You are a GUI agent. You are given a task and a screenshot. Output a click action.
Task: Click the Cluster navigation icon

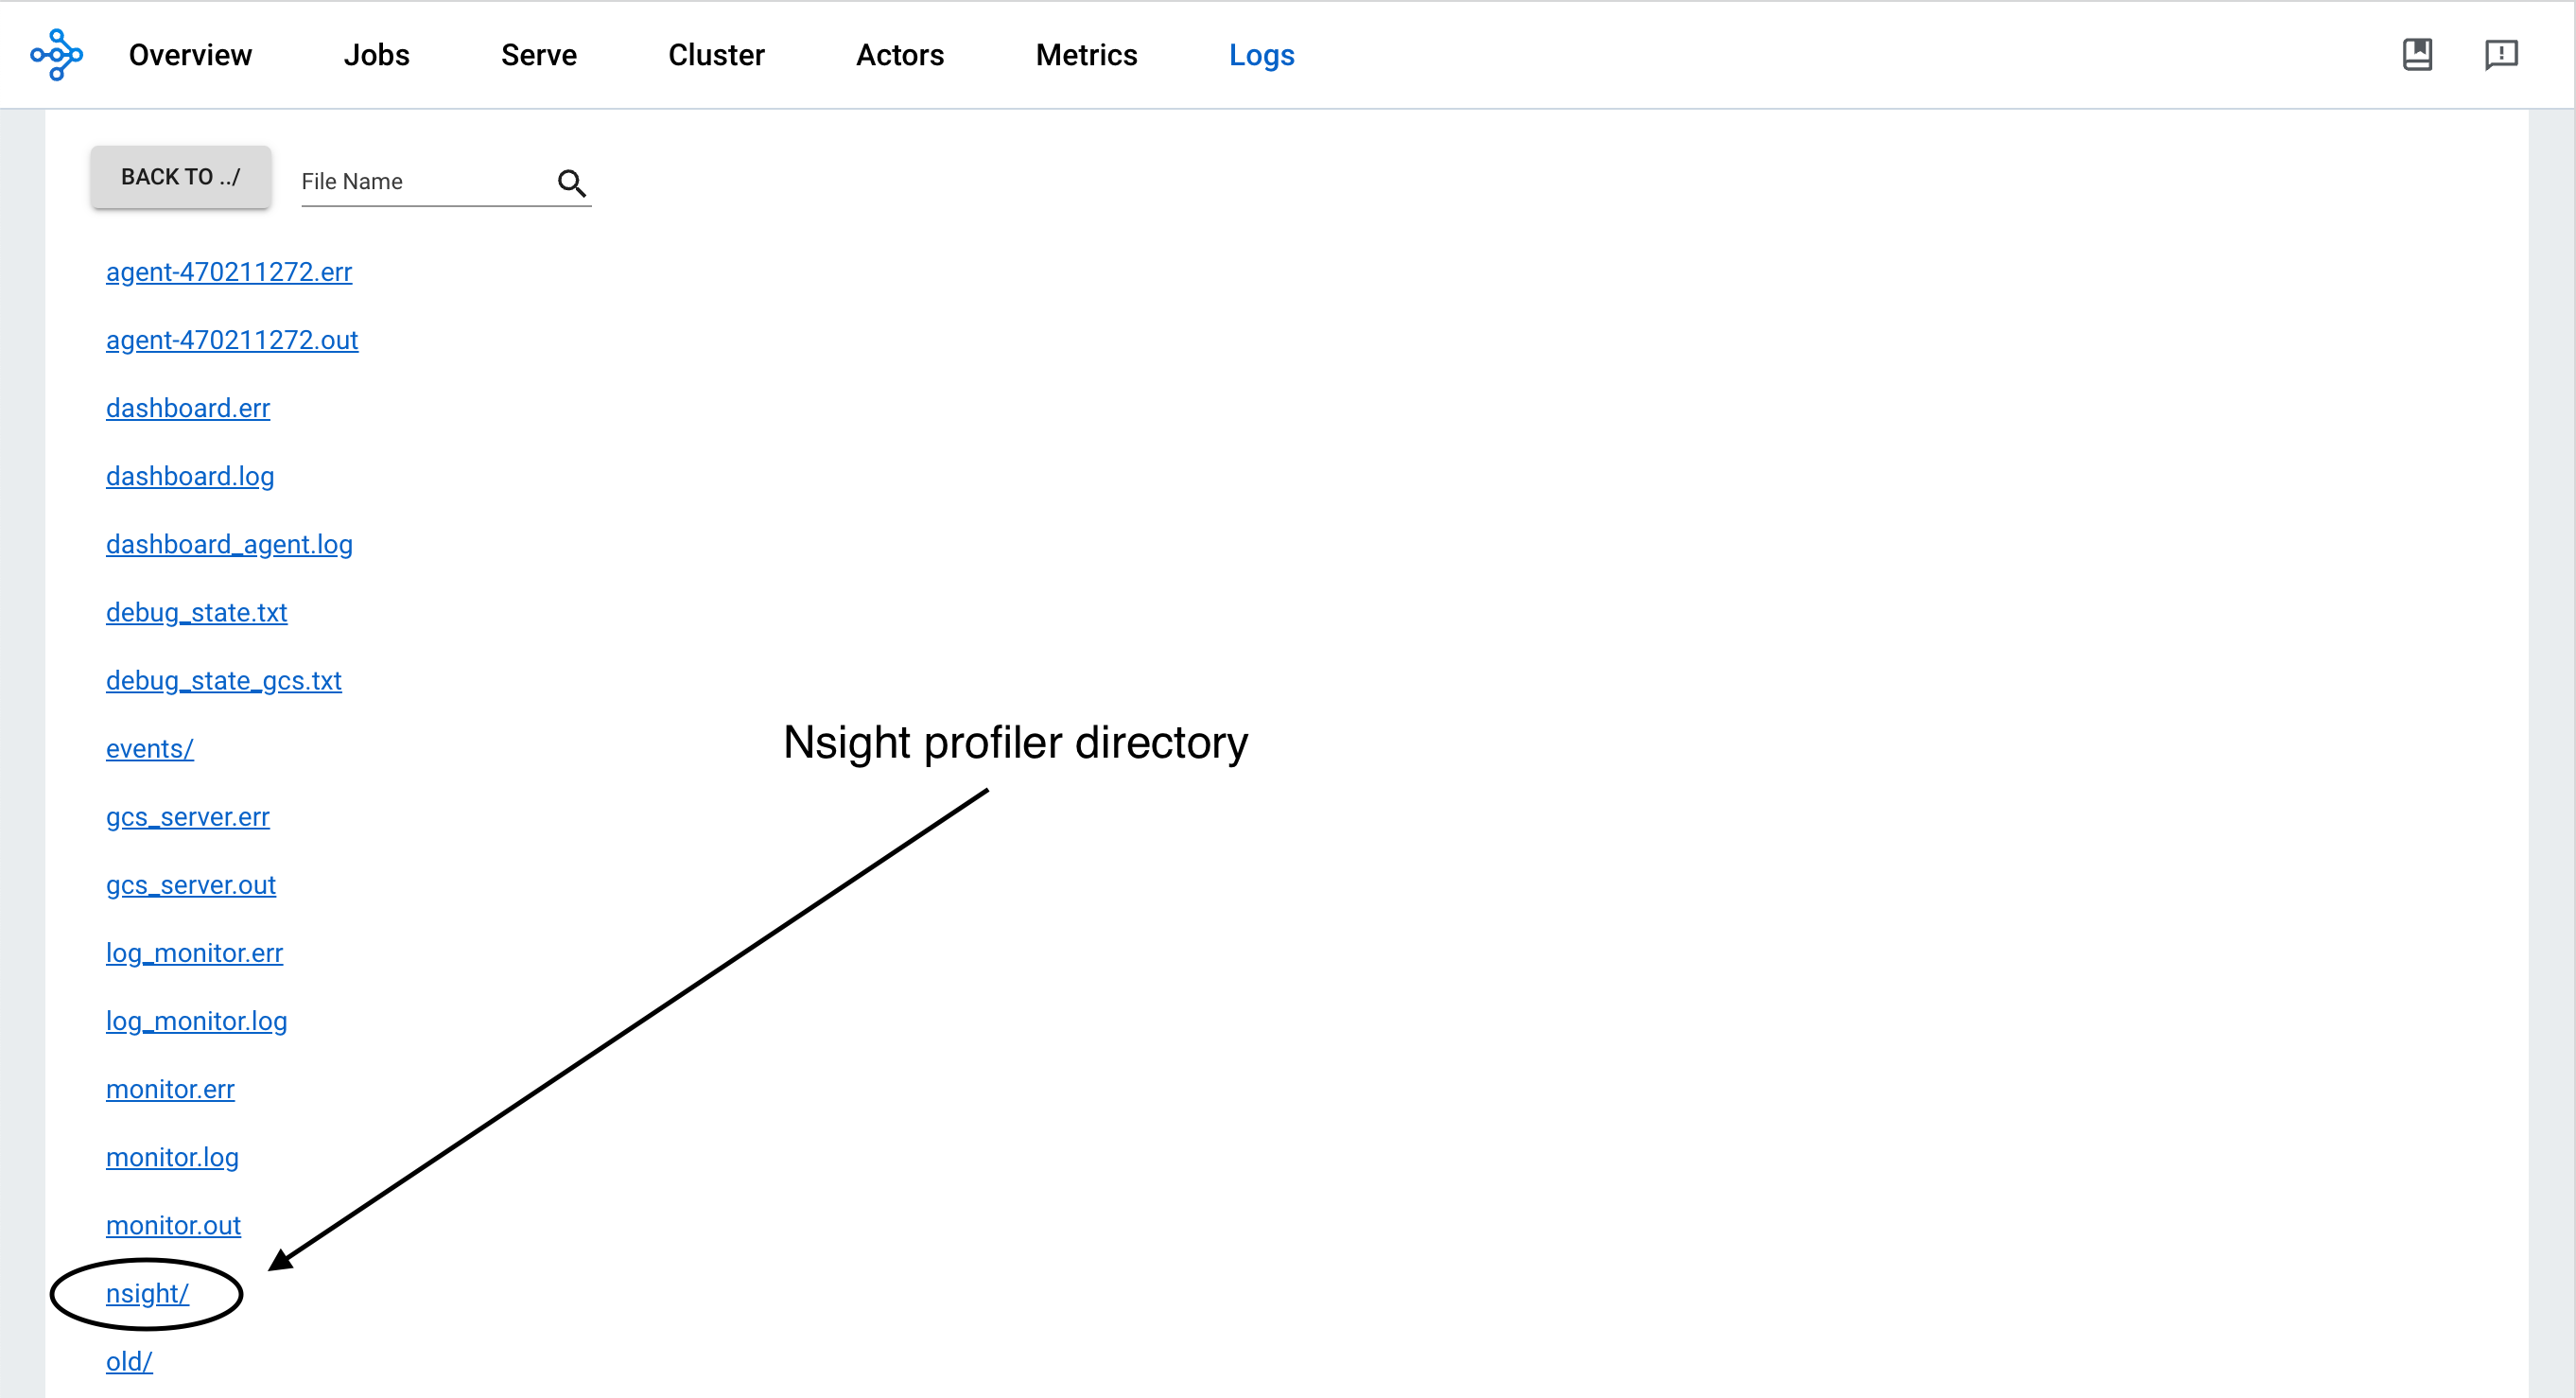pos(716,55)
